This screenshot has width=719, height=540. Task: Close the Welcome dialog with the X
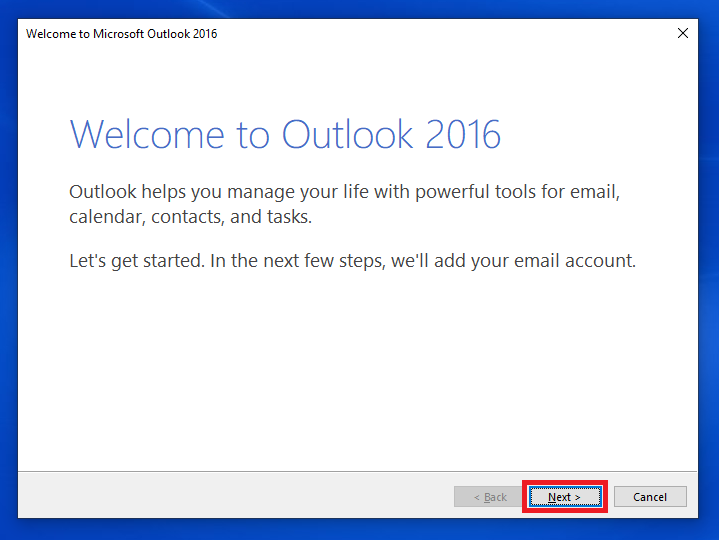683,33
